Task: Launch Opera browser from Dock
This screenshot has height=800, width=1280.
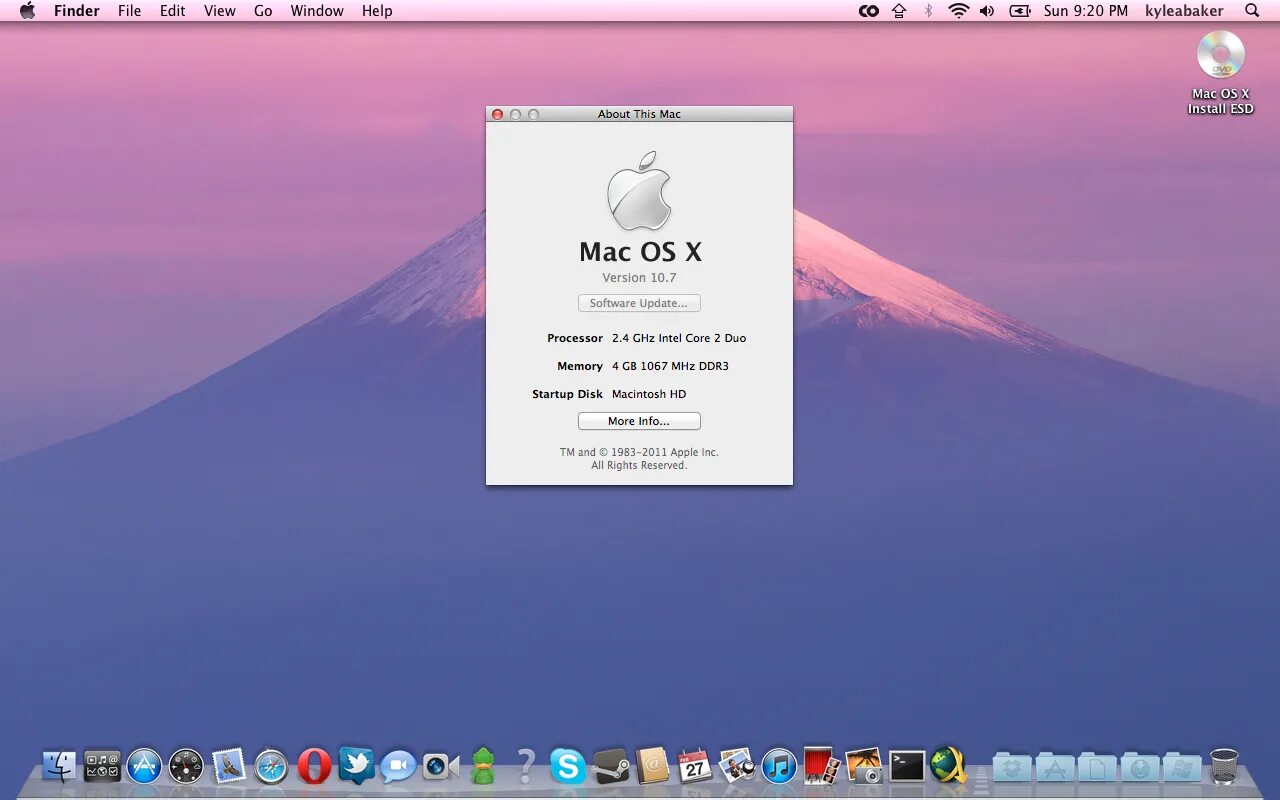Action: click(x=314, y=766)
